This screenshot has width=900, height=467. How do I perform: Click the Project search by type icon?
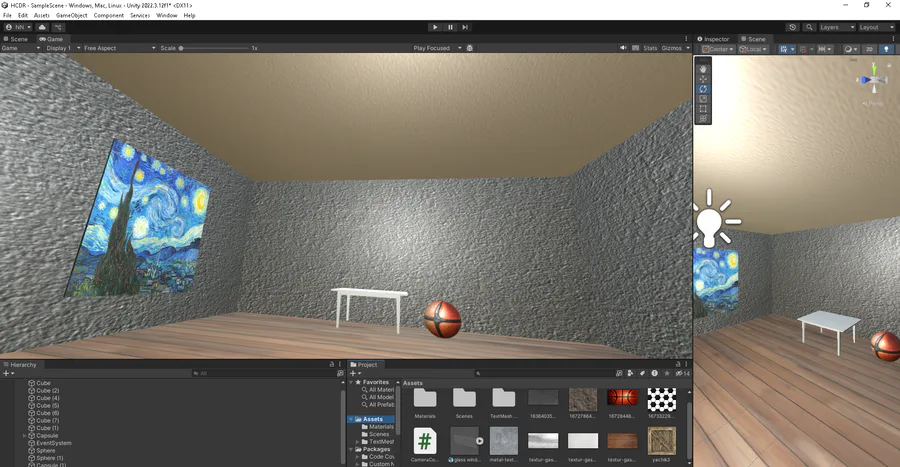point(630,373)
